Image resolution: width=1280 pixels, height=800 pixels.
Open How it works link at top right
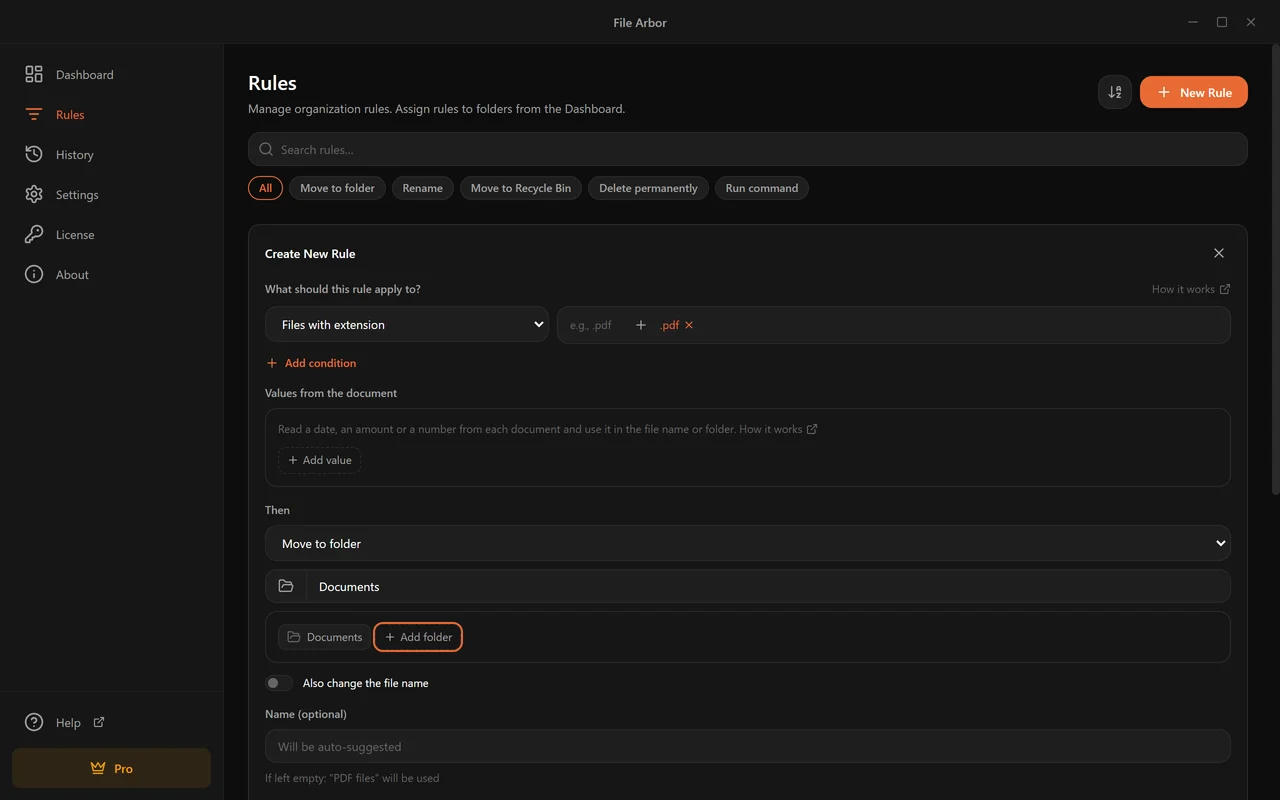(1191, 289)
